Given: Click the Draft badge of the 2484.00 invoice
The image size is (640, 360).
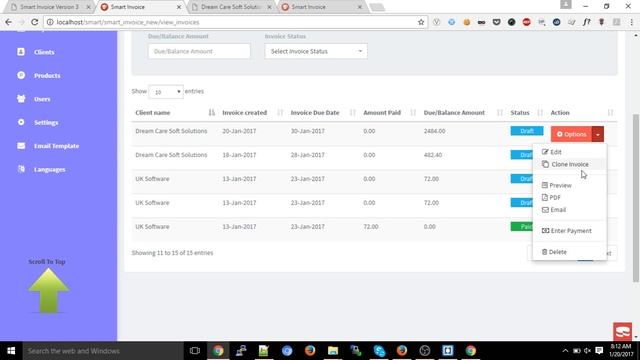Looking at the screenshot, I should pos(527,131).
